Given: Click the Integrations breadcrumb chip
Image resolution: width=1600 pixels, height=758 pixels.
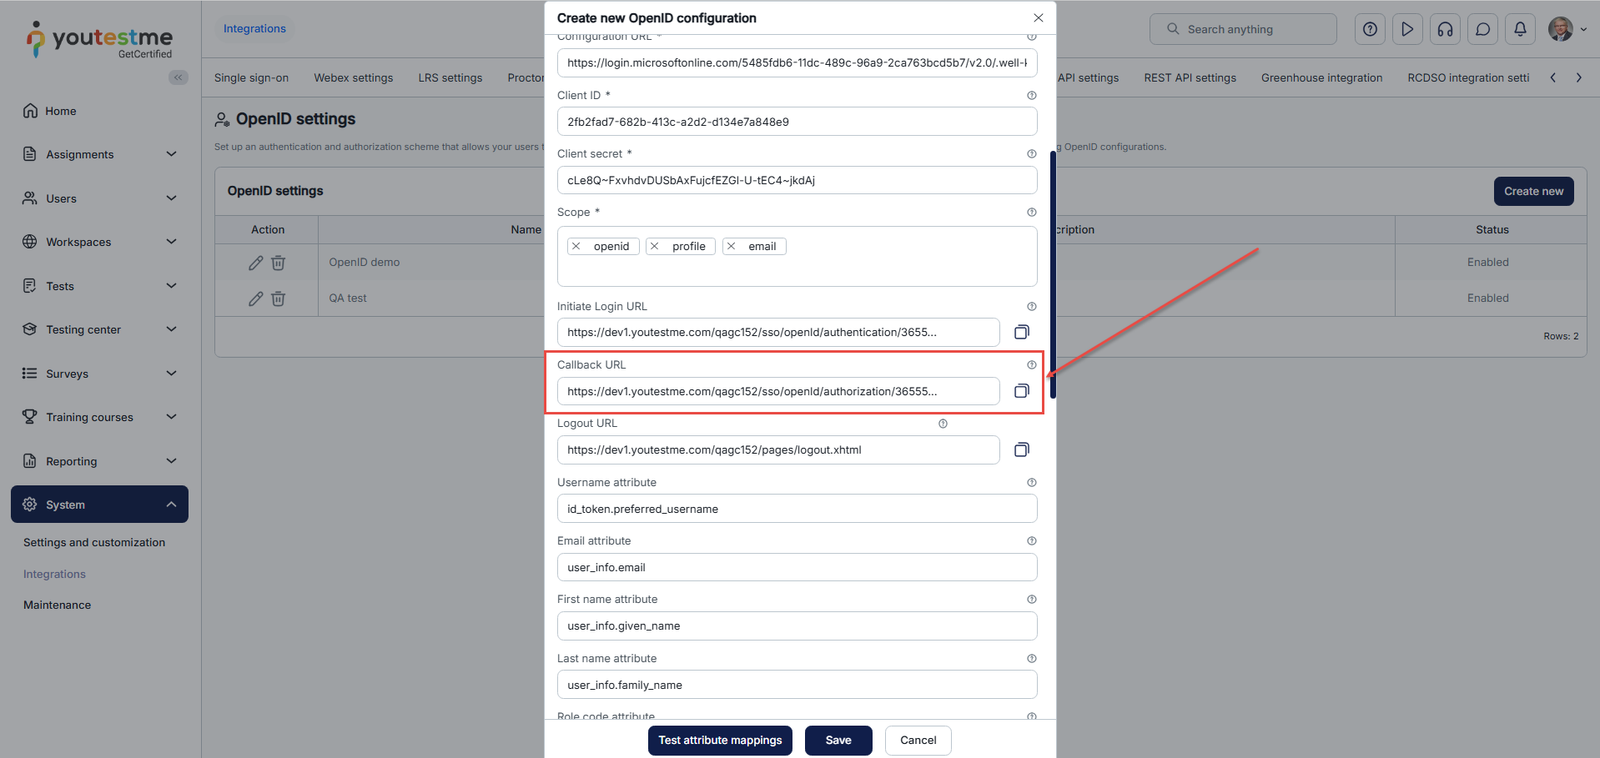Looking at the screenshot, I should (x=254, y=29).
